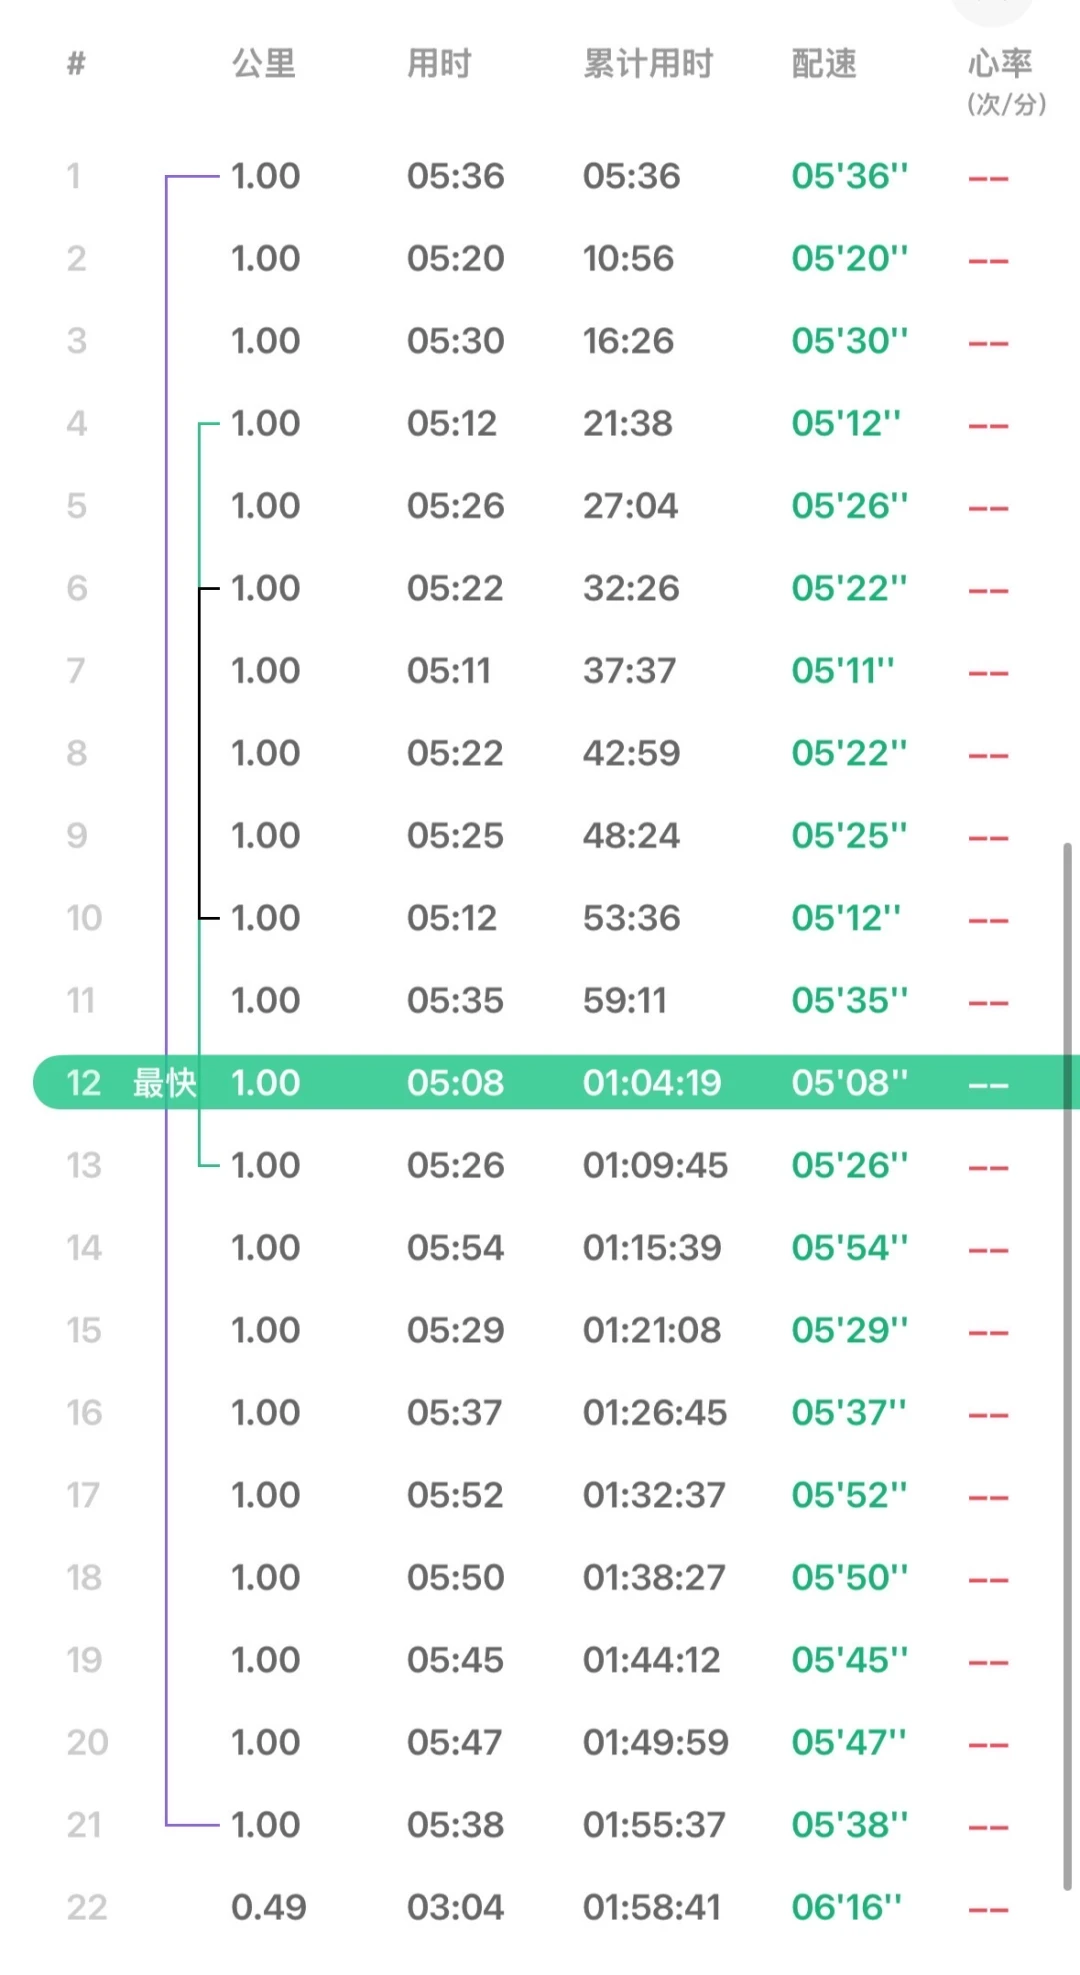
Task: Click pace 06'16'' in the last row
Action: [x=846, y=1907]
